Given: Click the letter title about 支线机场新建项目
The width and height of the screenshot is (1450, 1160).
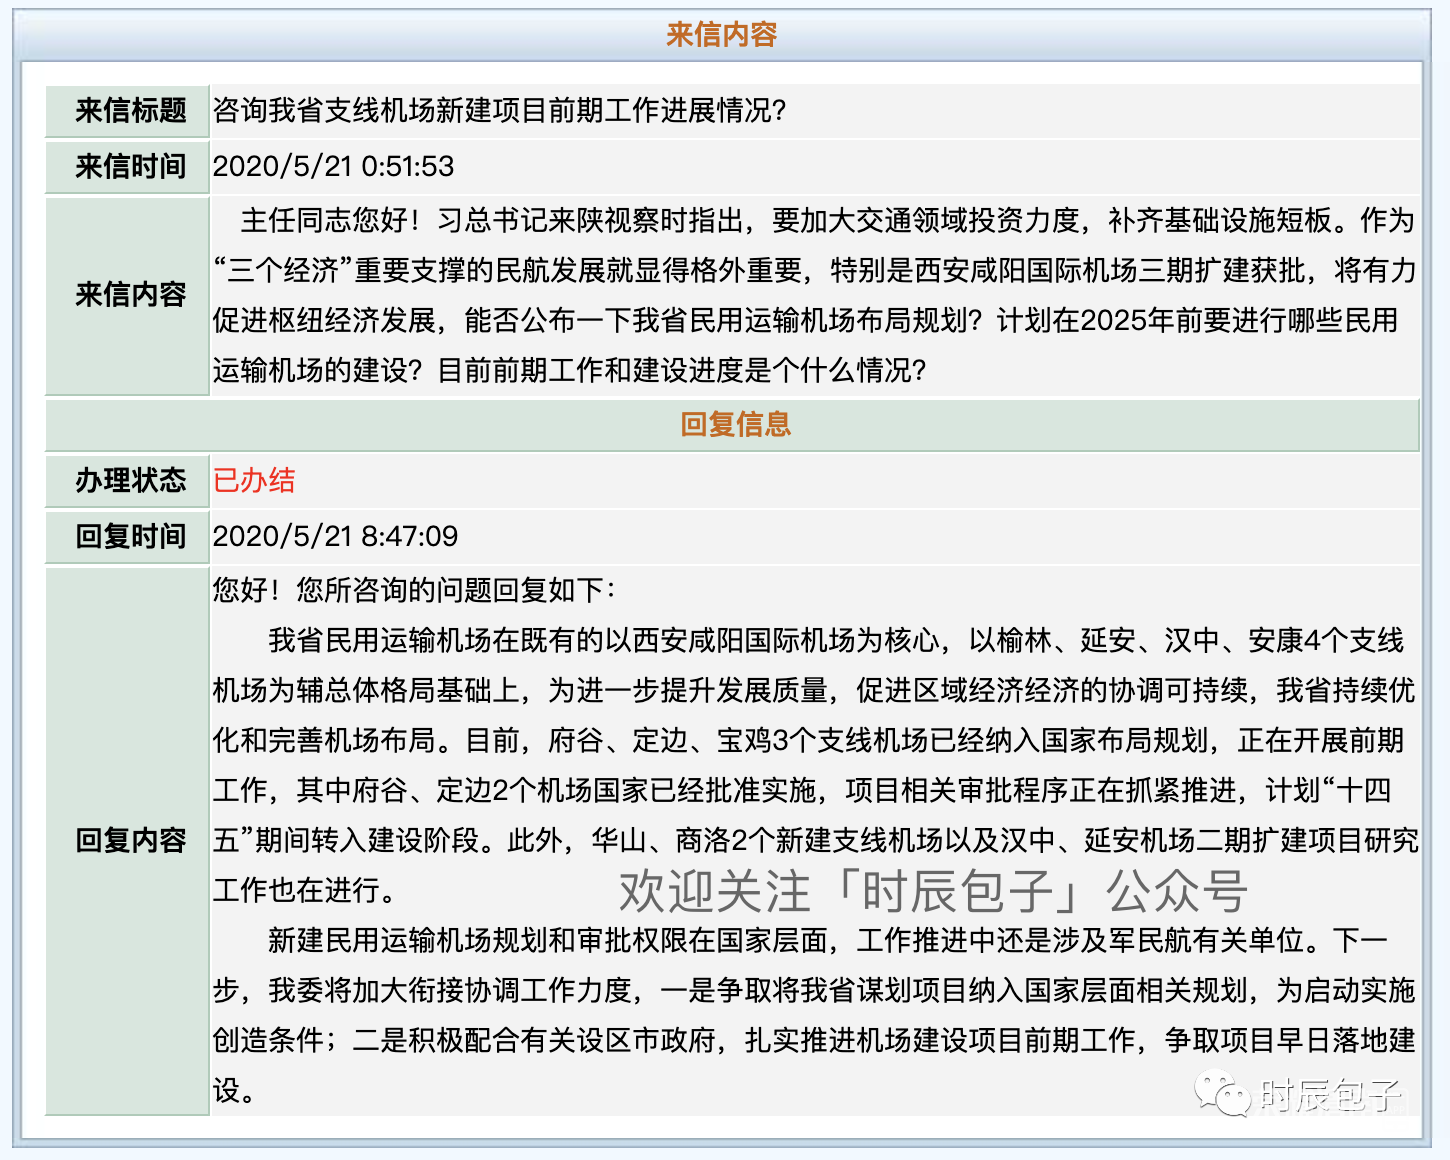Looking at the screenshot, I should 499,110.
